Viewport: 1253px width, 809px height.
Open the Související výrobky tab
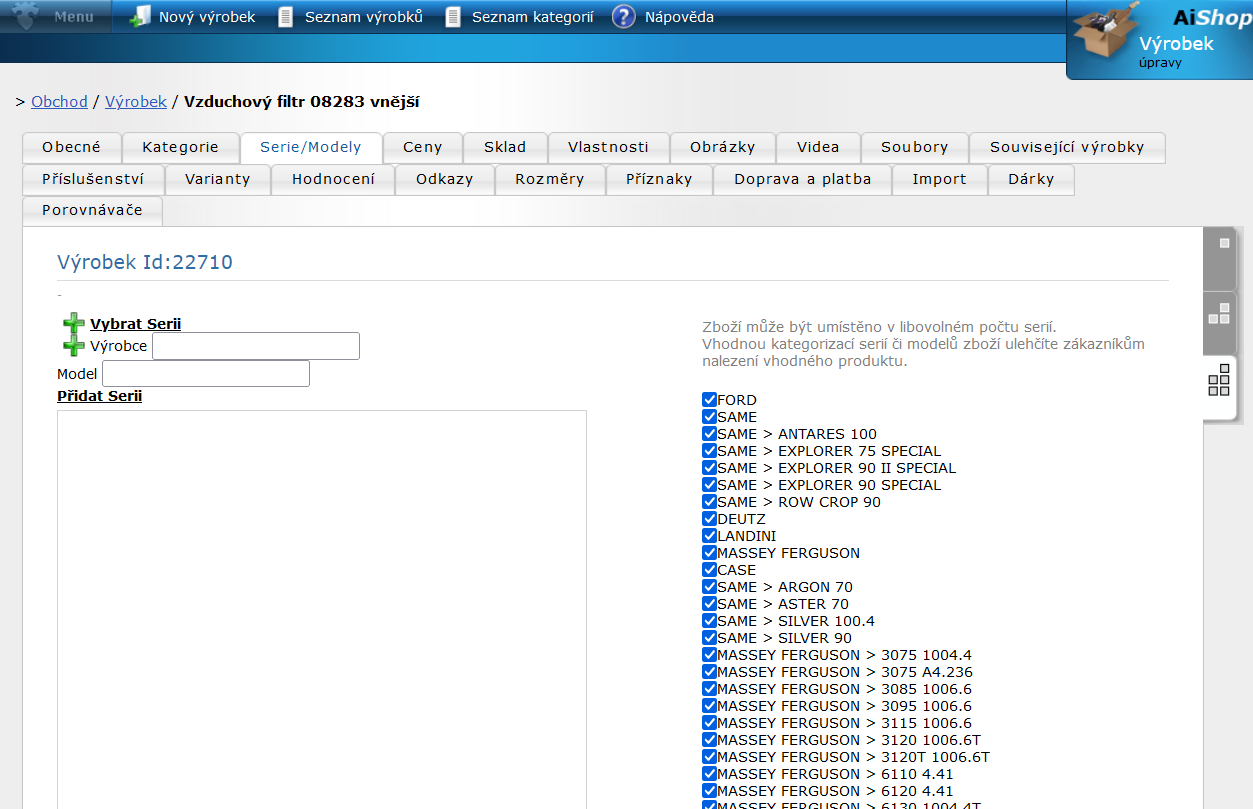(1067, 147)
